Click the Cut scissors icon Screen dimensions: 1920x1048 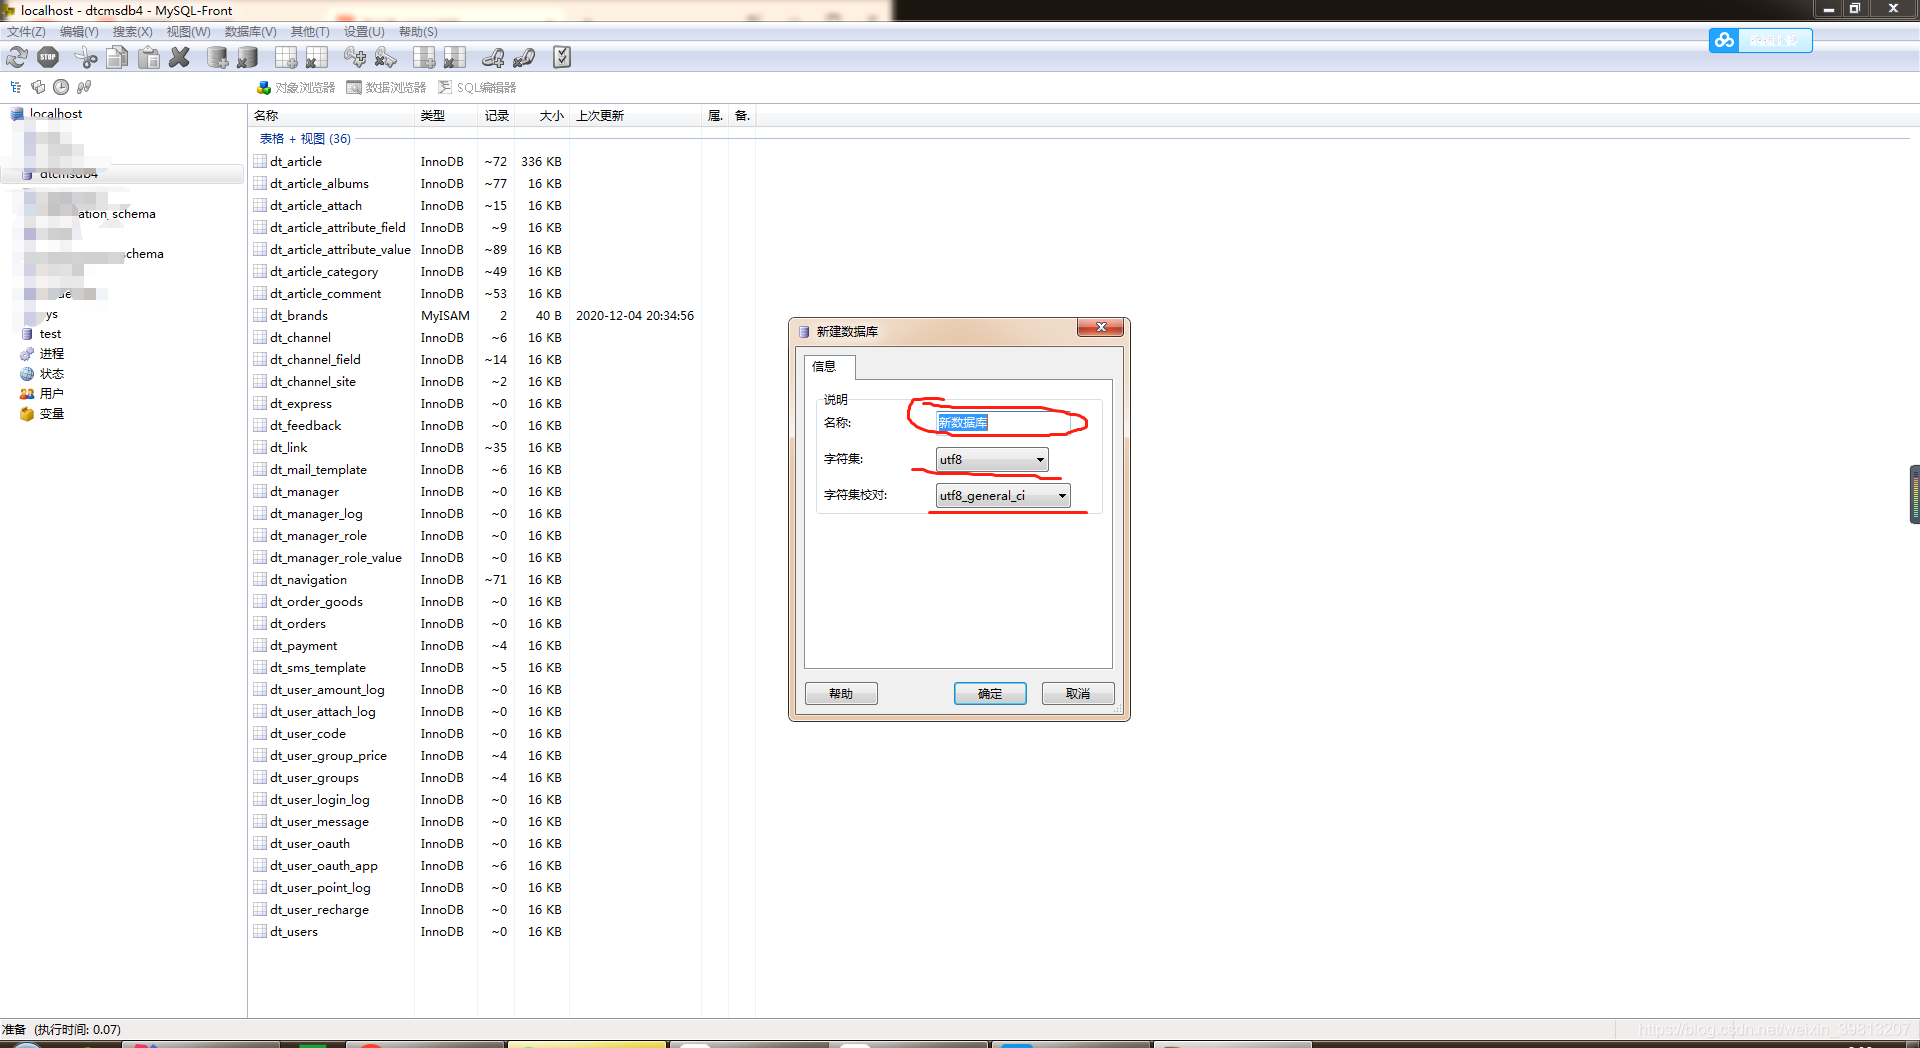tap(86, 58)
